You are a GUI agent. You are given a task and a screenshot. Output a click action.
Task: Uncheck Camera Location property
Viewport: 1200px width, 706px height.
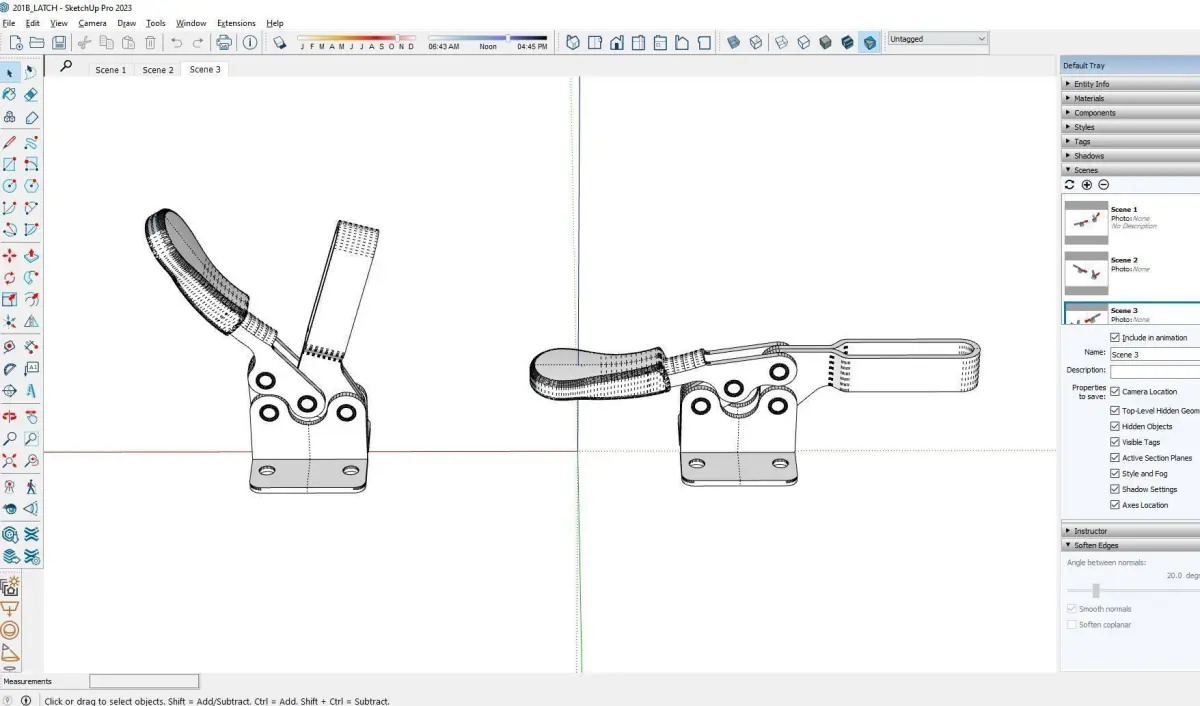[x=1115, y=391]
